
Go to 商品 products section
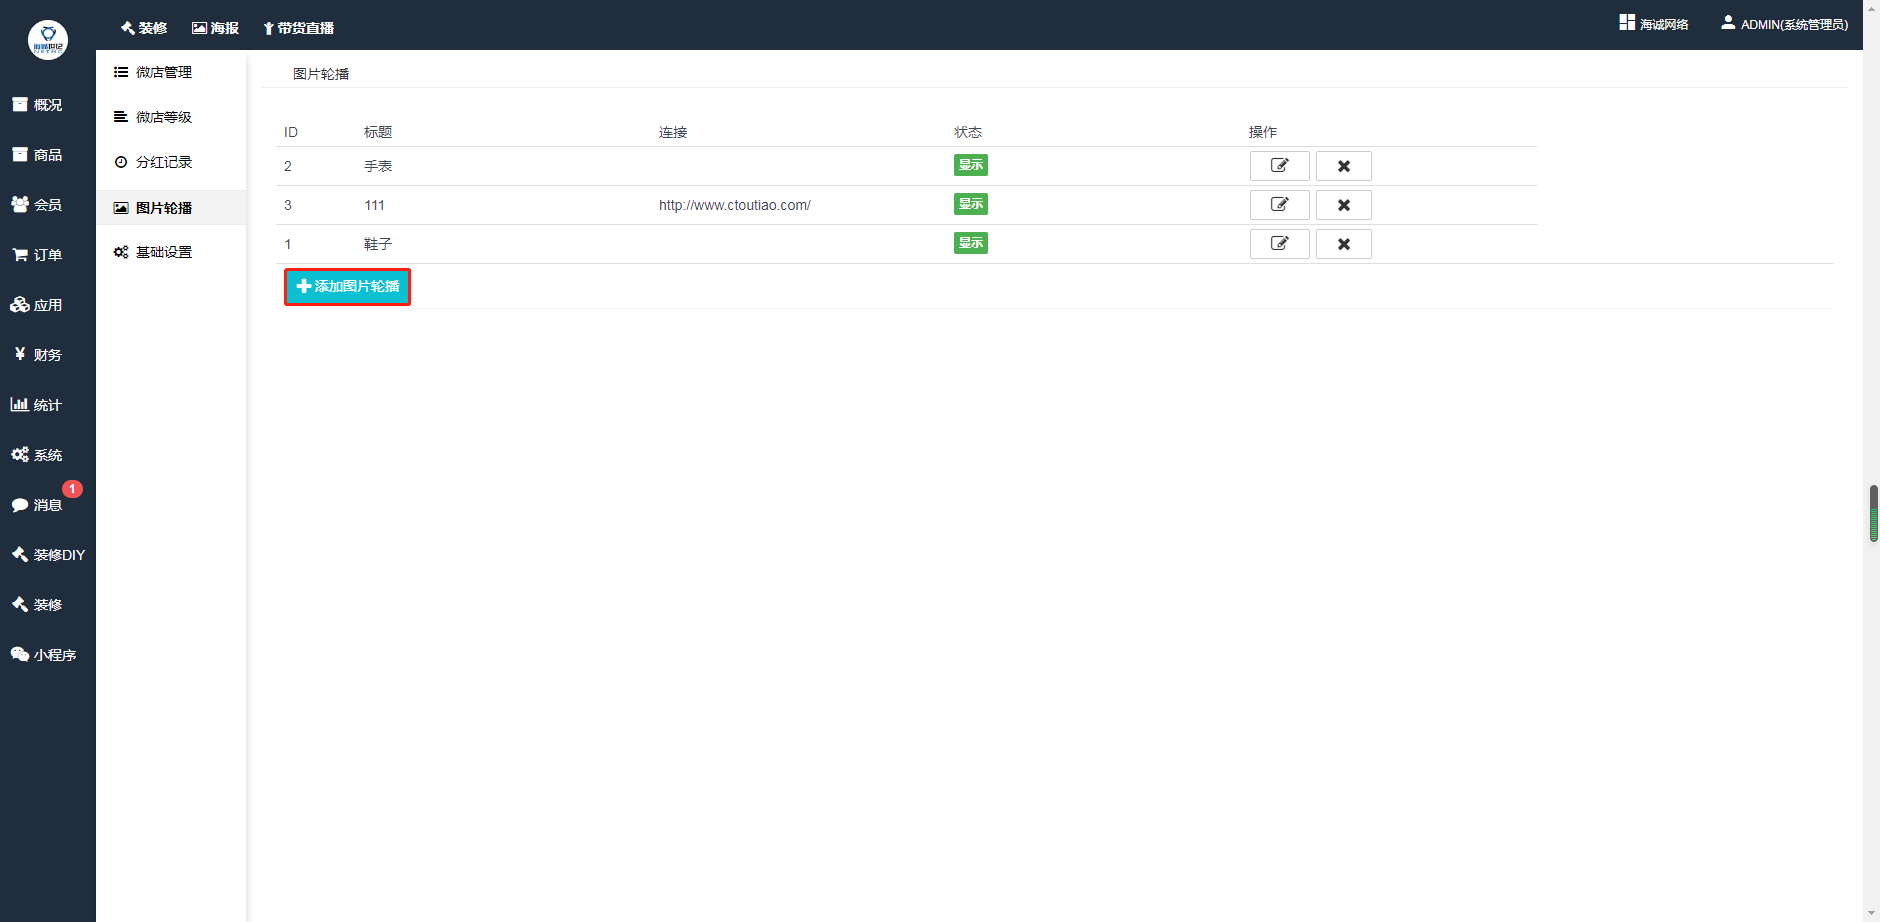pyautogui.click(x=37, y=155)
